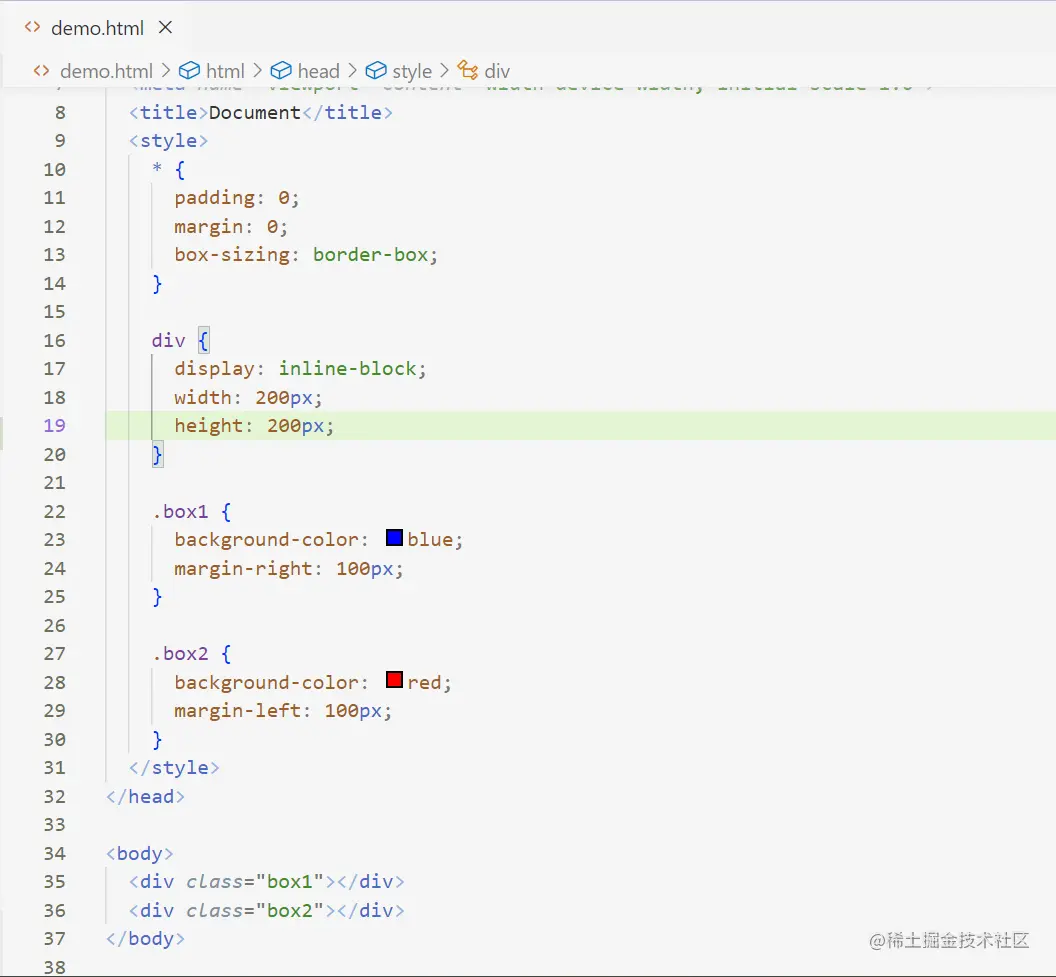
Task: Click line number 34 in gutter
Action: tap(55, 853)
